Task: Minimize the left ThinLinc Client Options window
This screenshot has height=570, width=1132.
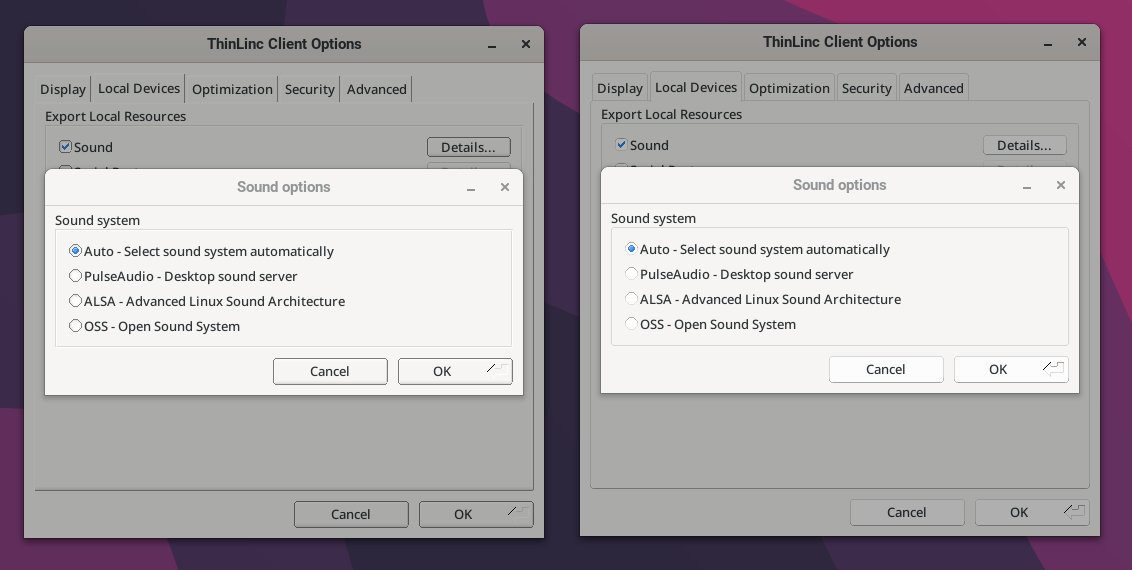Action: coord(492,45)
